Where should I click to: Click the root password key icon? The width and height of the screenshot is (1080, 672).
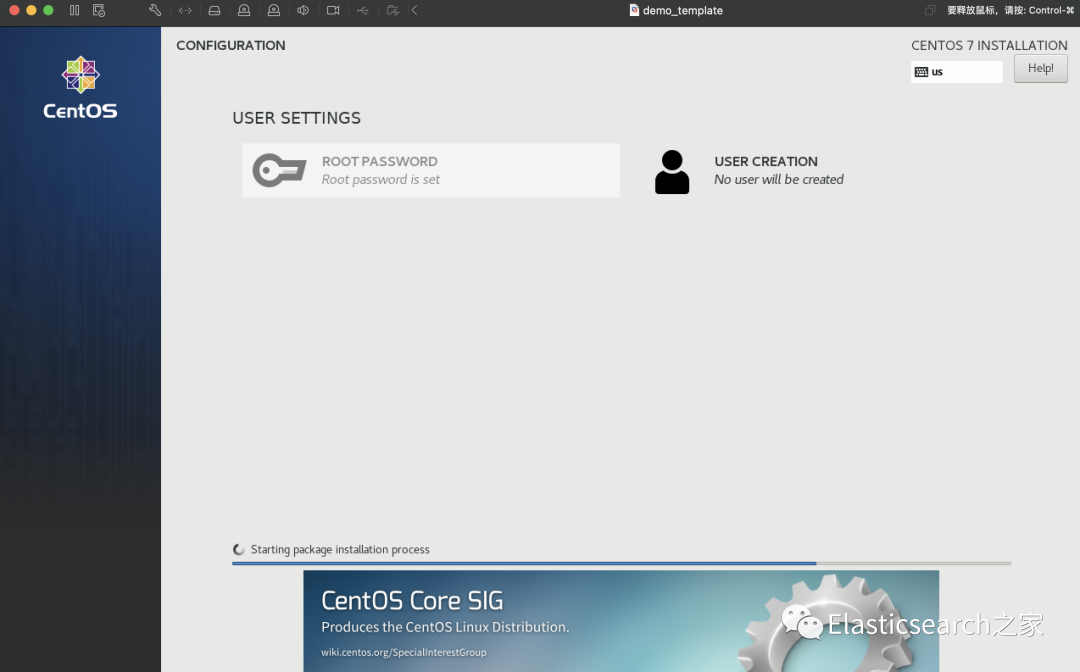[279, 170]
